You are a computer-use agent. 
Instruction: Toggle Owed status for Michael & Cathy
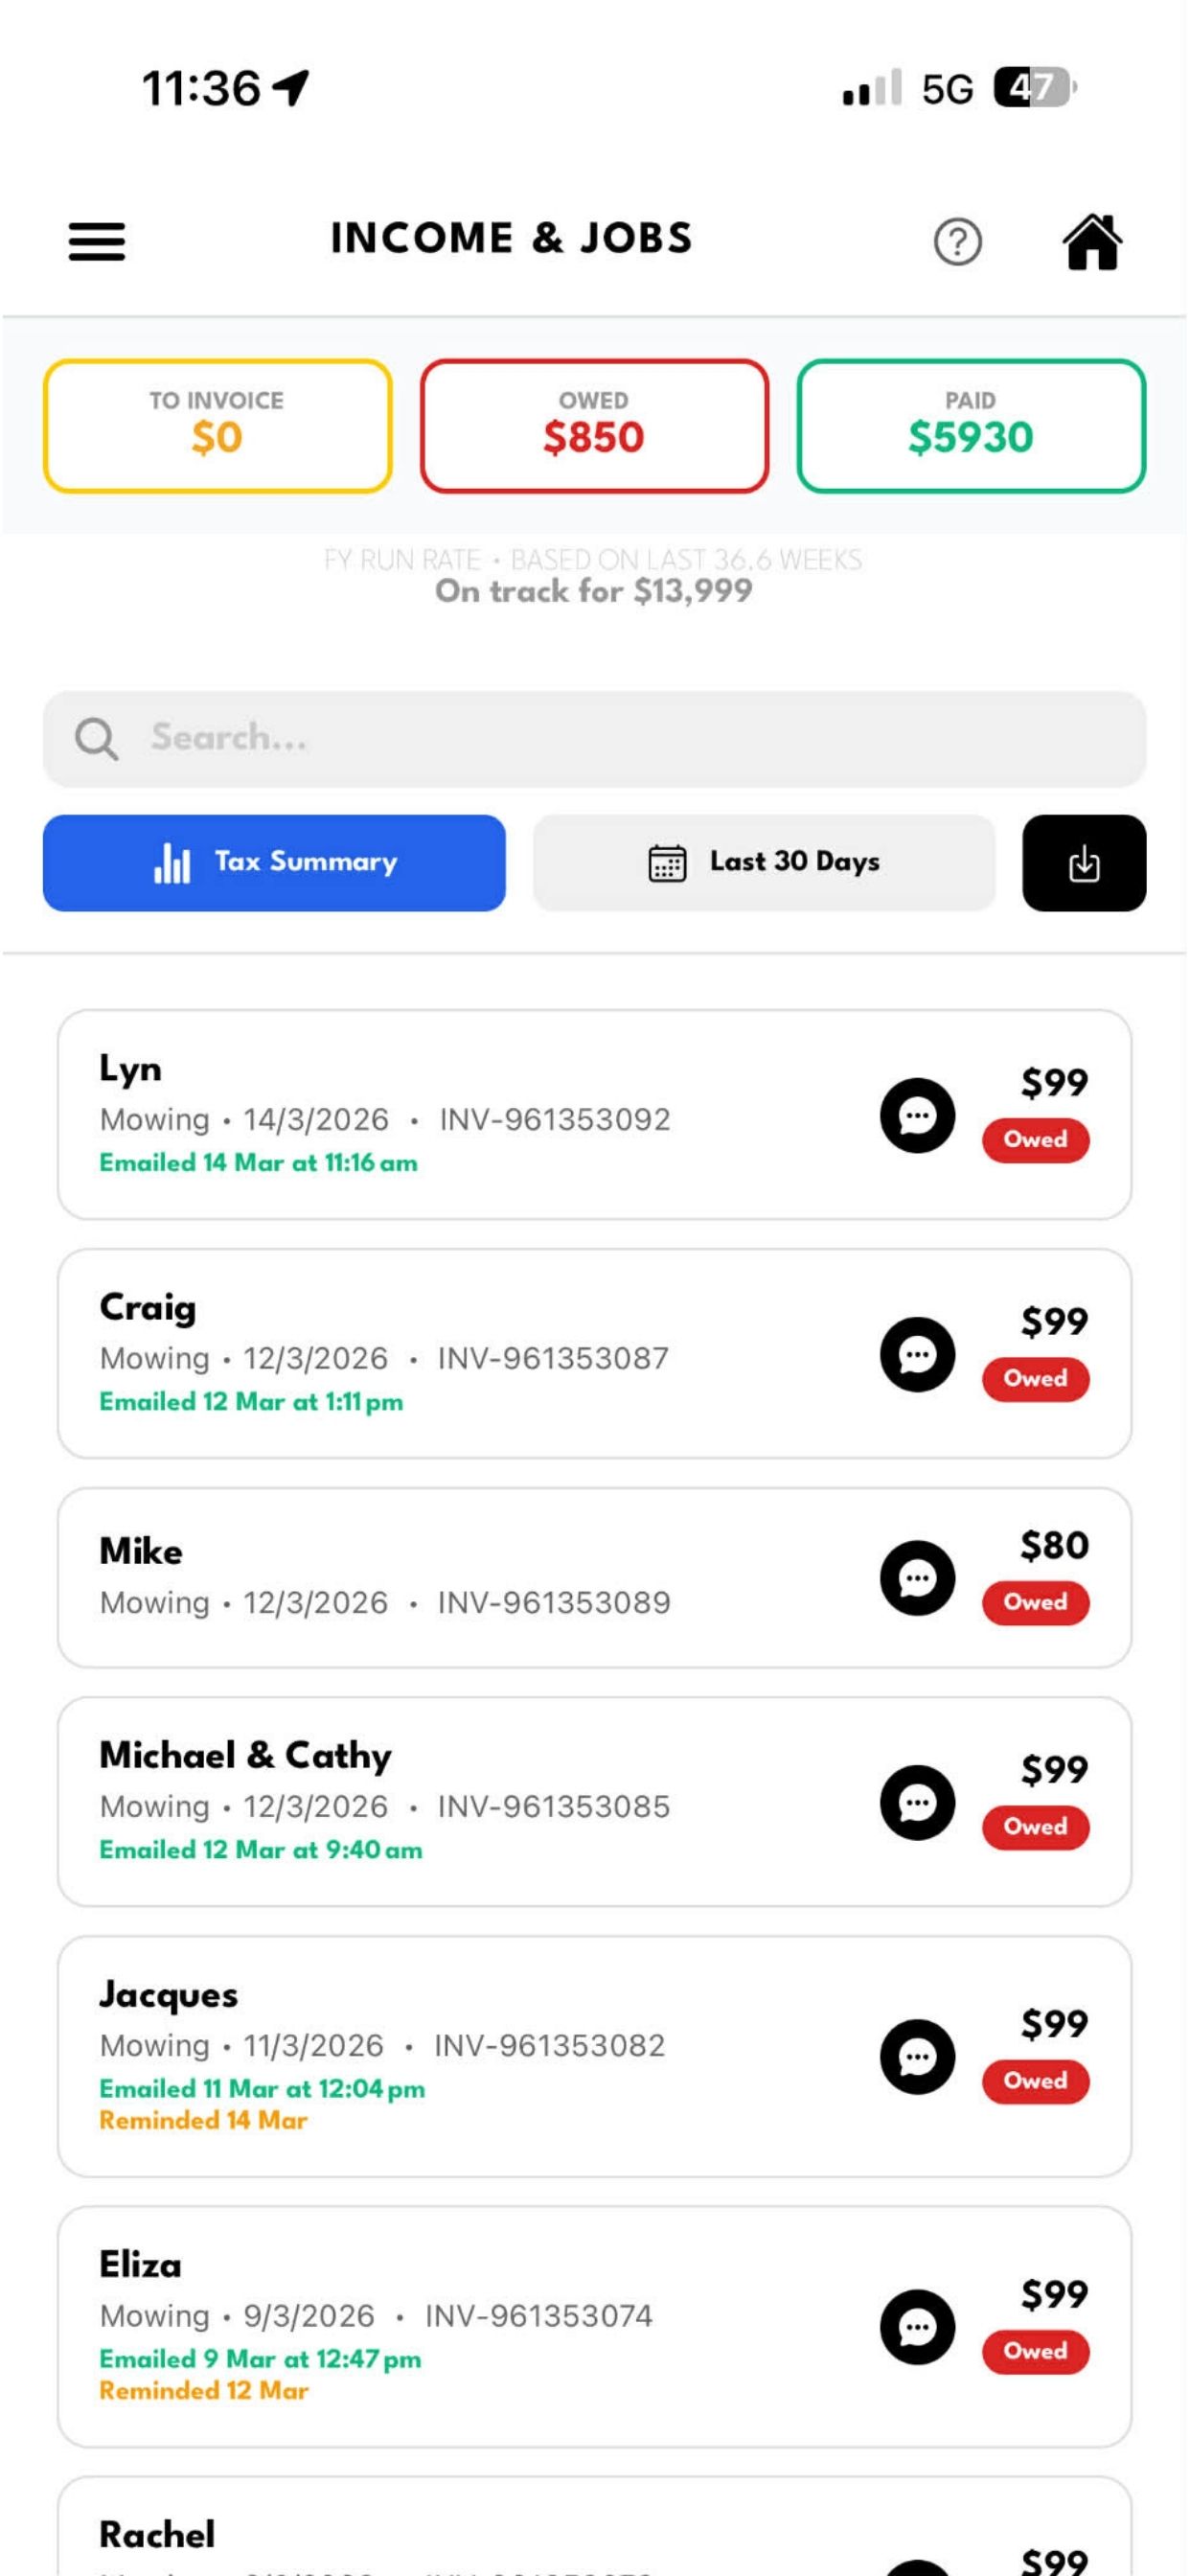pyautogui.click(x=1035, y=1827)
